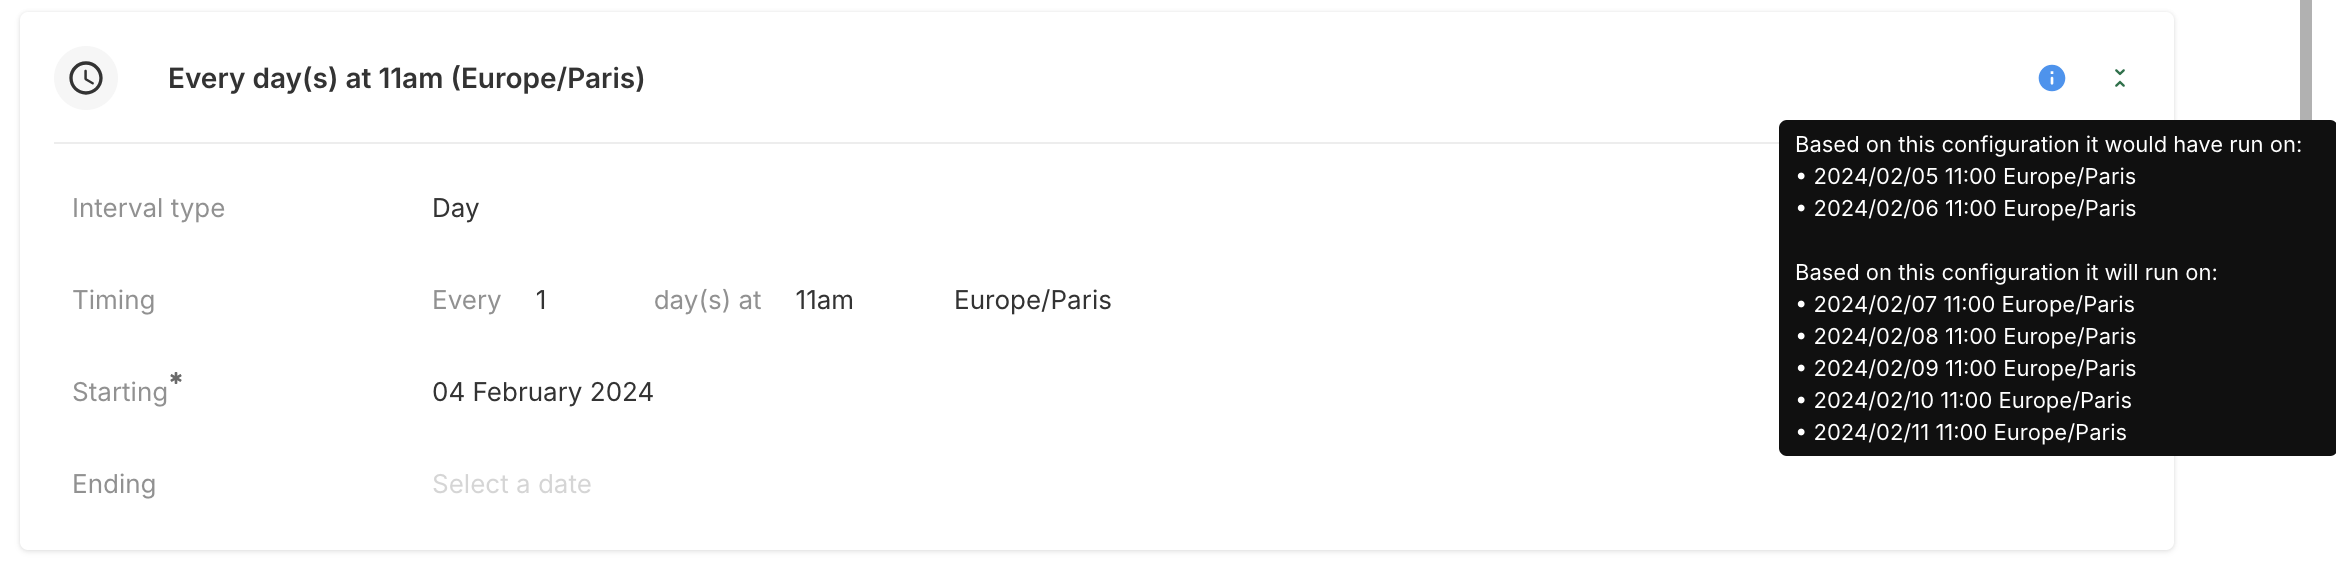This screenshot has width=2336, height=568.
Task: Collapse the schedule card with the chevron icon
Action: click(x=2119, y=78)
